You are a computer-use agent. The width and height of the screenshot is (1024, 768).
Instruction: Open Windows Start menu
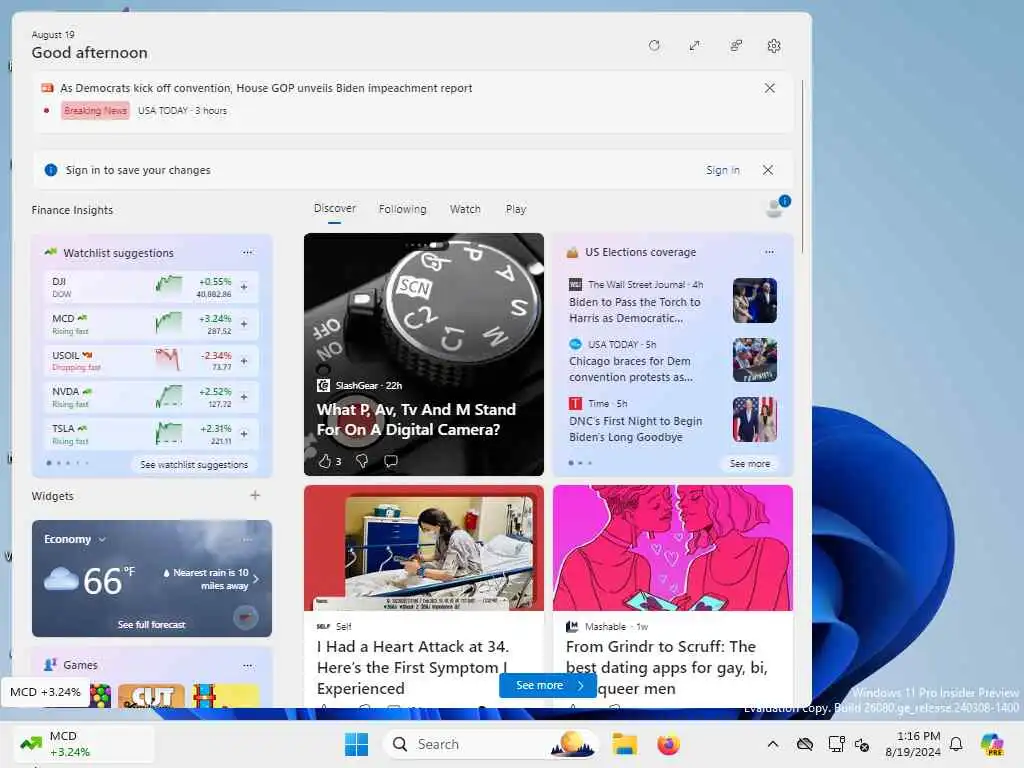[357, 744]
